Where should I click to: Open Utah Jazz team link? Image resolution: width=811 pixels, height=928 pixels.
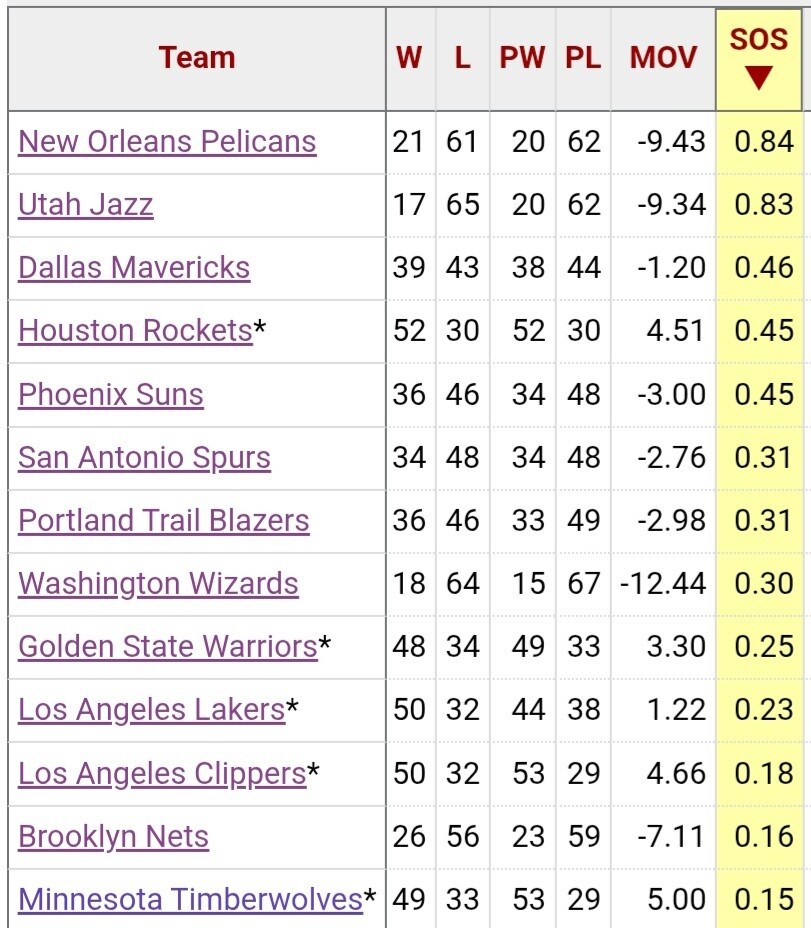click(86, 205)
